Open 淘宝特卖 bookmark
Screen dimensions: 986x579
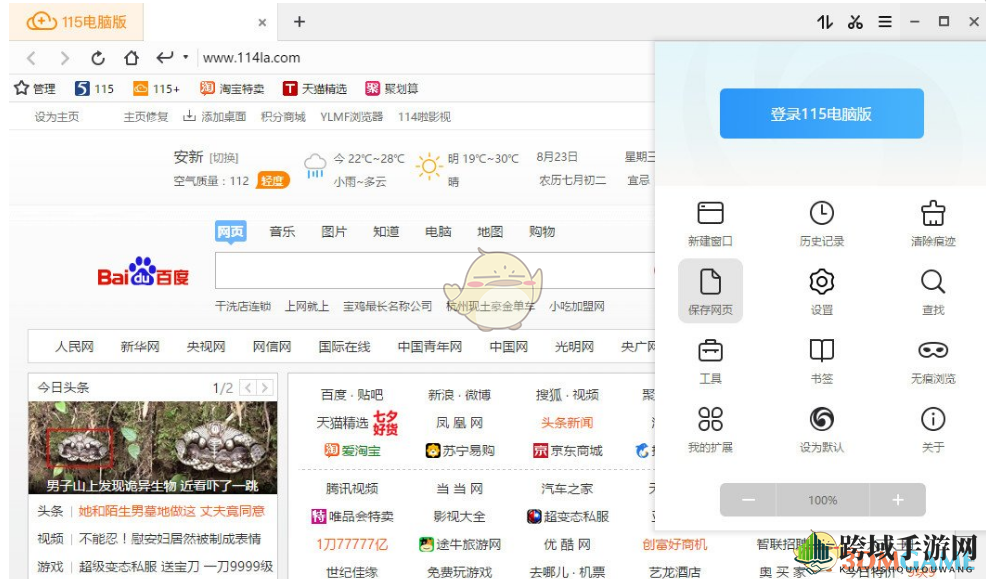(x=231, y=89)
